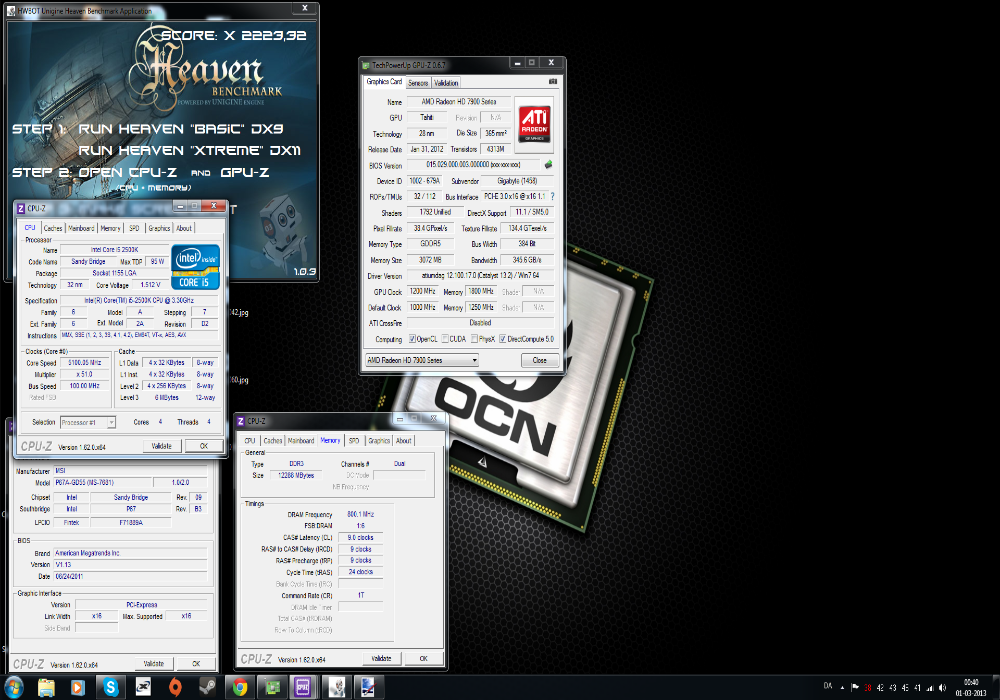Click the Intel Core i5 logo badge
The width and height of the screenshot is (1000, 700).
click(x=196, y=267)
